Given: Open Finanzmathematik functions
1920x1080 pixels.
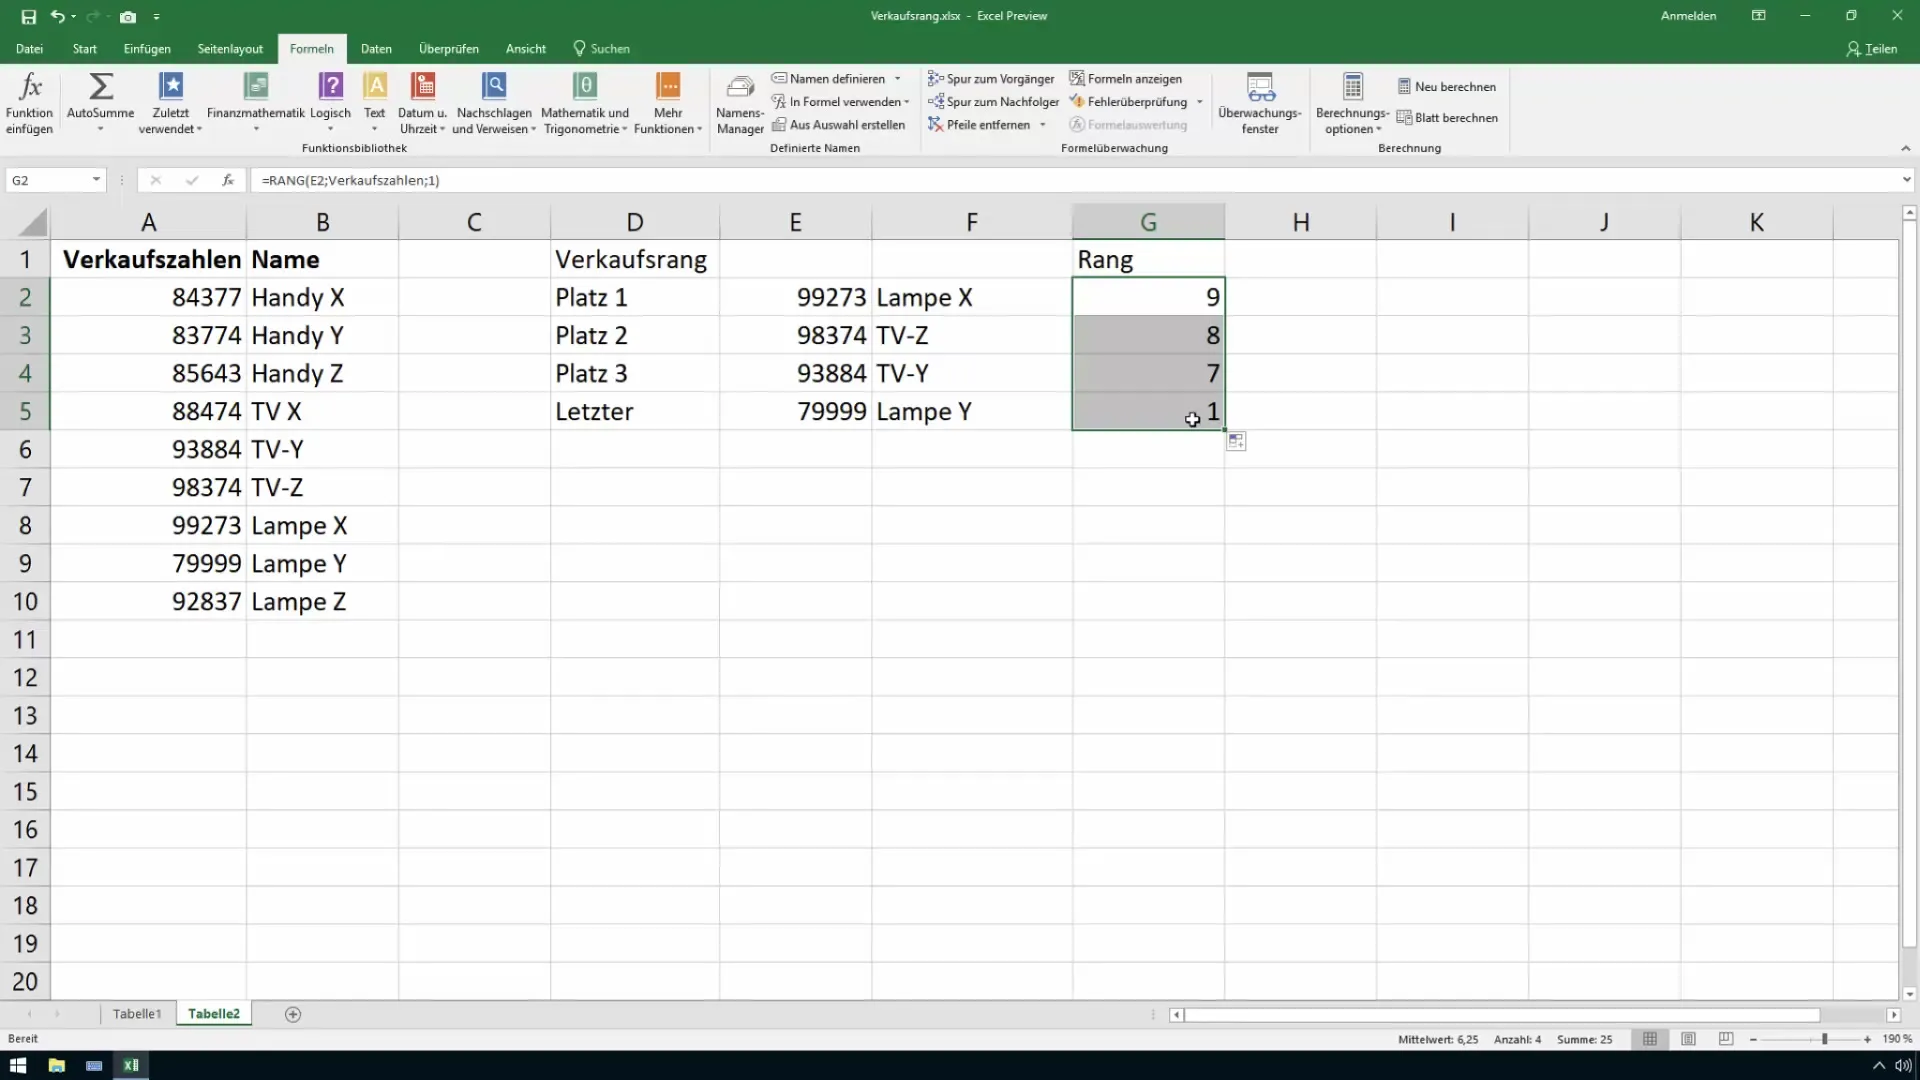Looking at the screenshot, I should coord(256,103).
